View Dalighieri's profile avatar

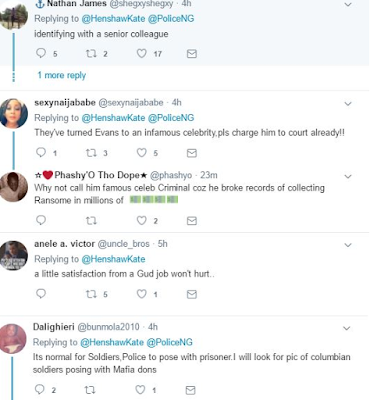tap(13, 338)
